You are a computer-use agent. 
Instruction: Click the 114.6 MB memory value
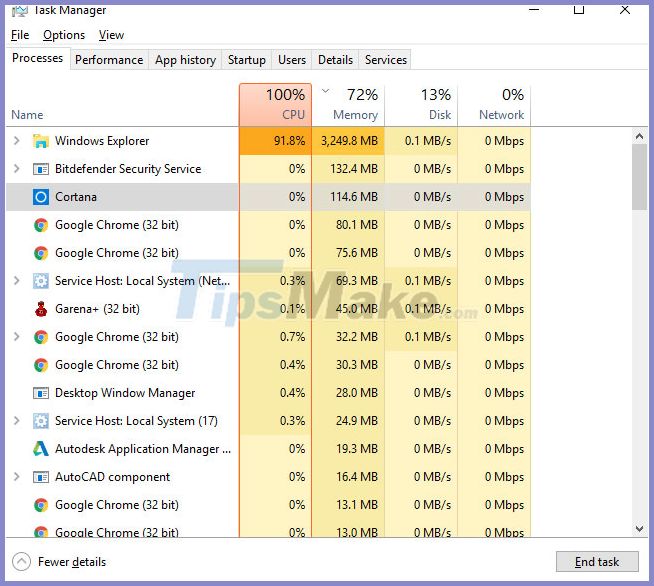(354, 197)
